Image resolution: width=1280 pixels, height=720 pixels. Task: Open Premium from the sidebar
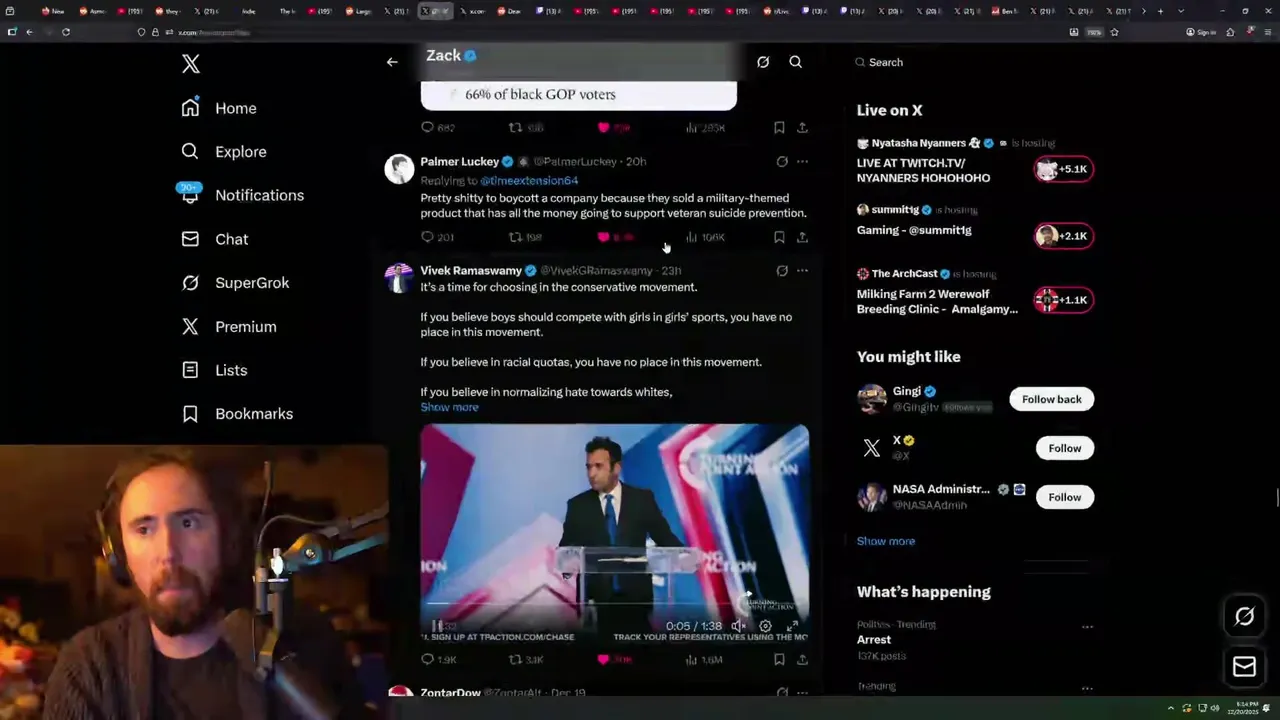[x=229, y=327]
